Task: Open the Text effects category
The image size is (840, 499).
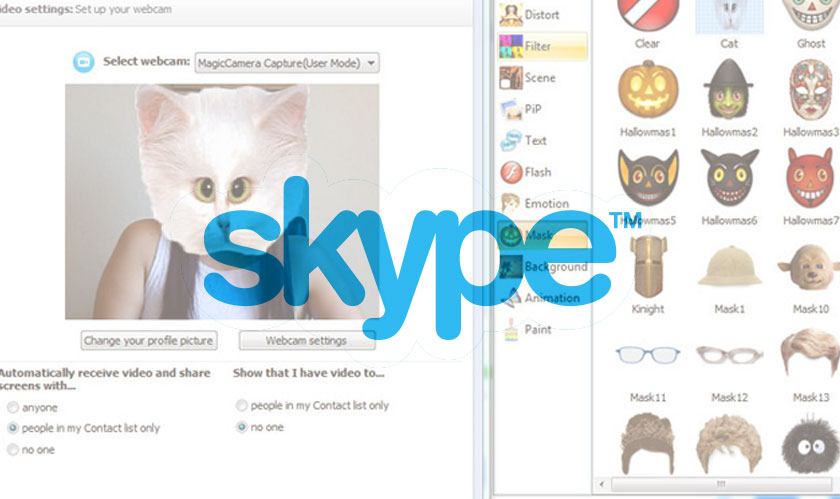Action: [542, 140]
